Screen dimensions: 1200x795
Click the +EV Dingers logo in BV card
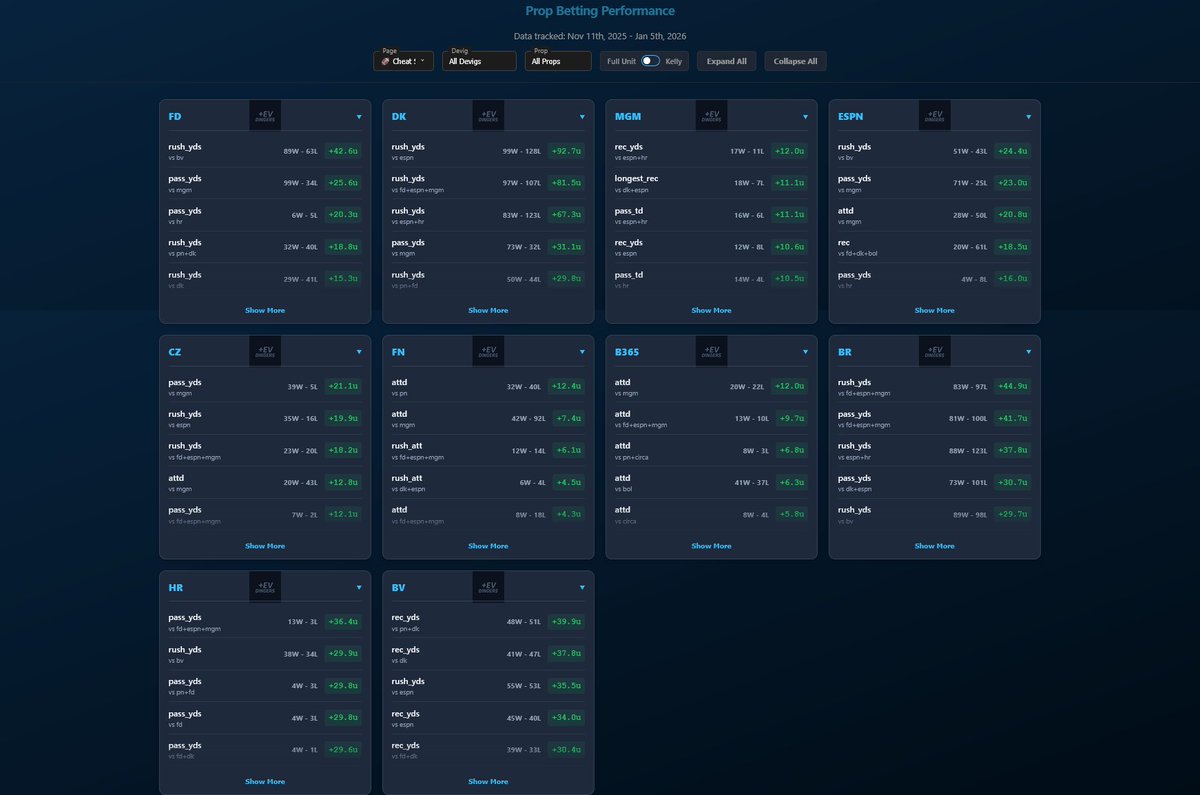click(488, 587)
